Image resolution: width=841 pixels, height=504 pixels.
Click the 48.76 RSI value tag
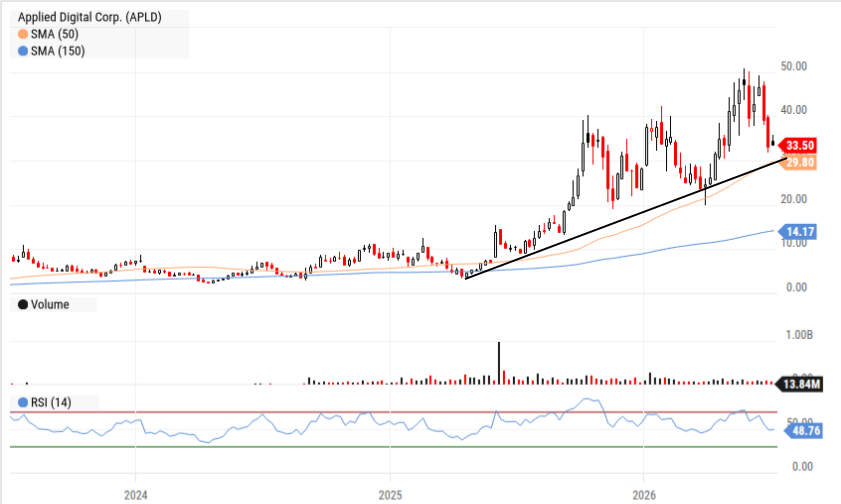click(x=803, y=431)
